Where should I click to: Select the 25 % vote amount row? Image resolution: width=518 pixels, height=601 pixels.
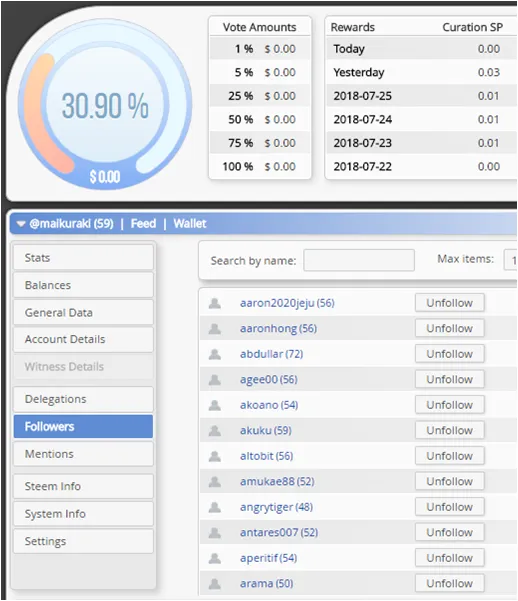(x=260, y=96)
